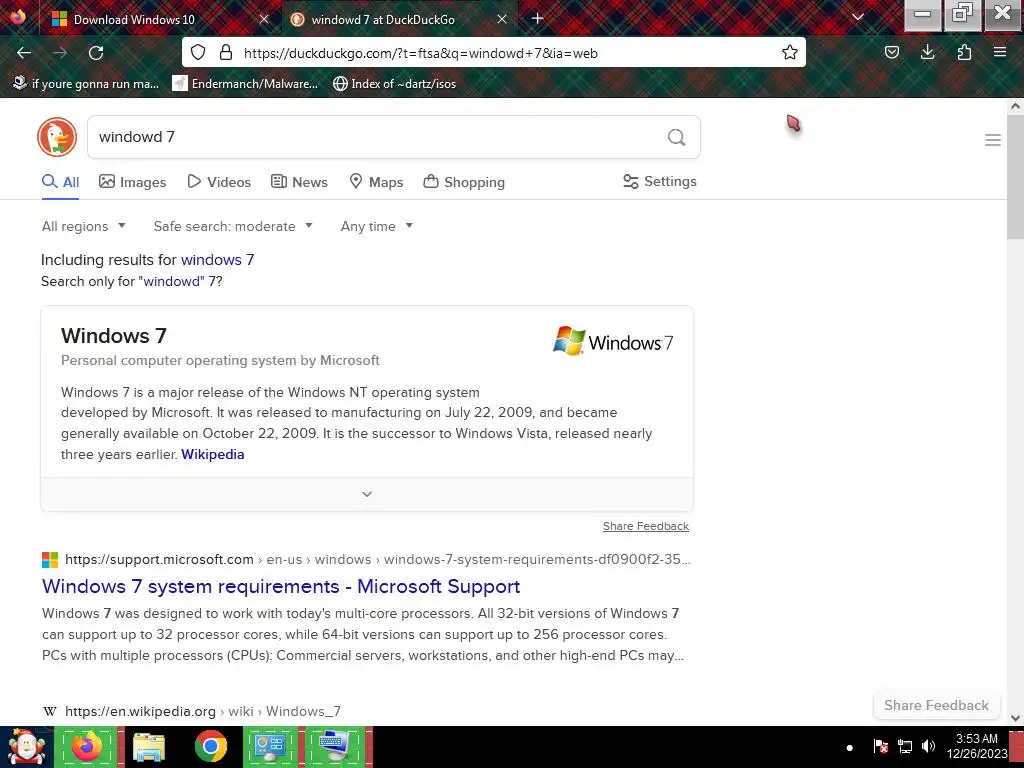
Task: Open bookmark 'if youre gonna run ma...'
Action: (86, 84)
